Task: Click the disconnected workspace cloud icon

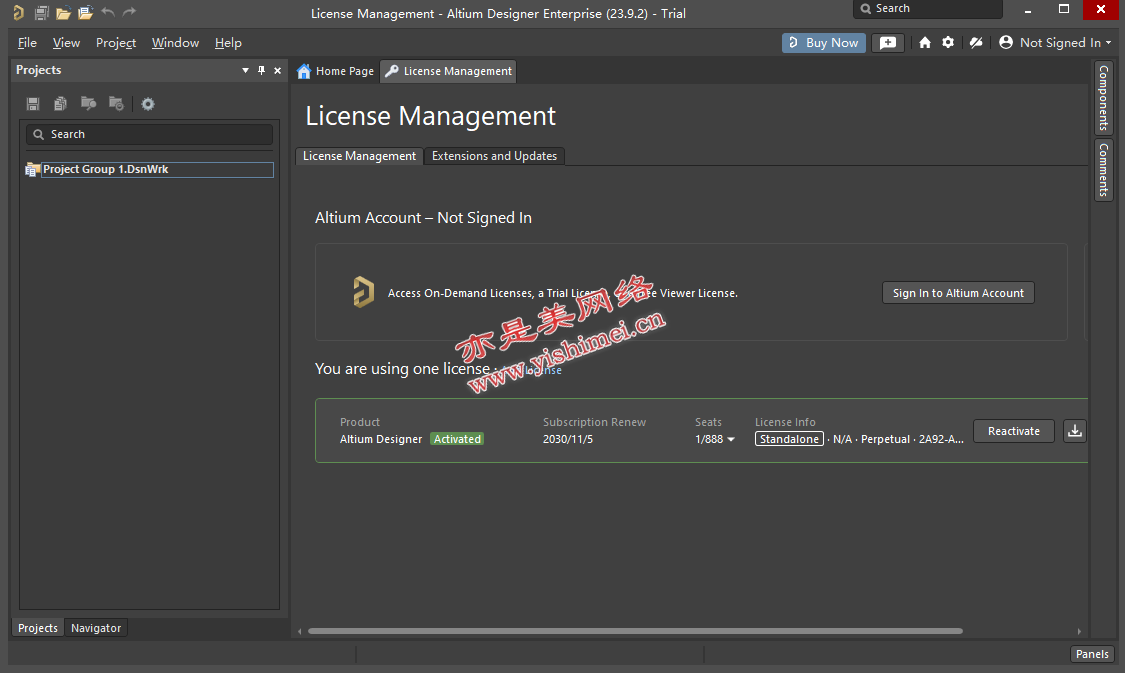Action: 976,43
